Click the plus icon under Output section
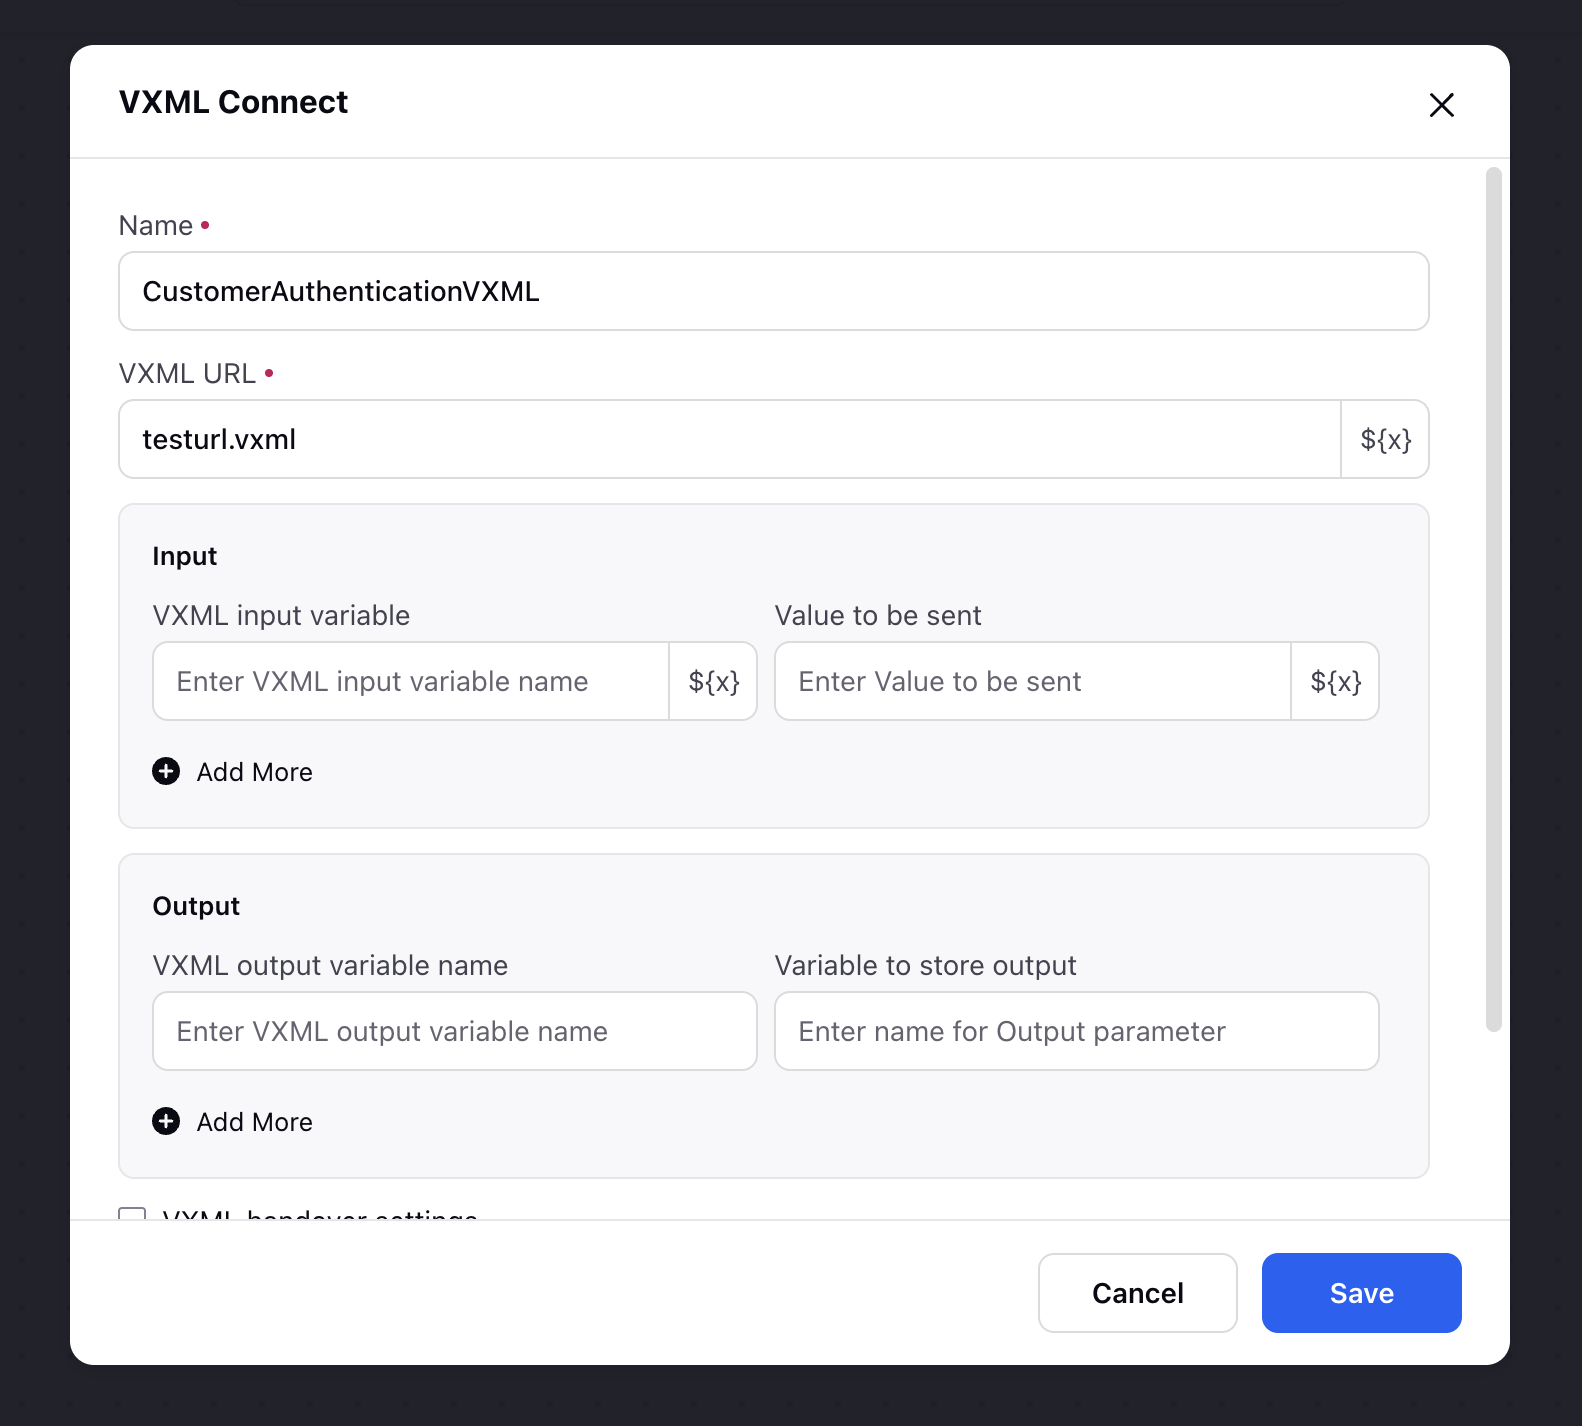Screen dimensions: 1582x1426 click(166, 1122)
